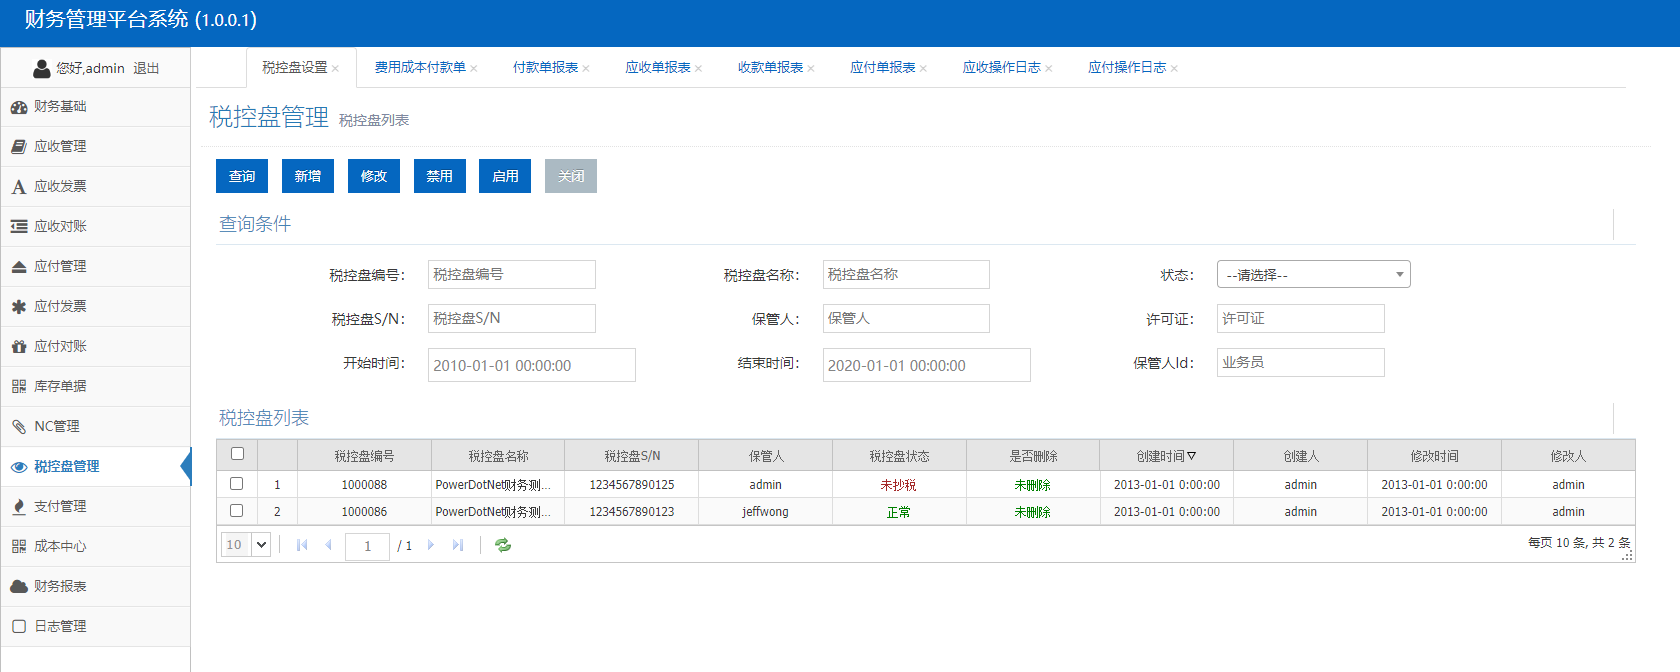Sort by 创建时间 column header arrow
Screen dimensions: 1680x672
pos(1191,456)
